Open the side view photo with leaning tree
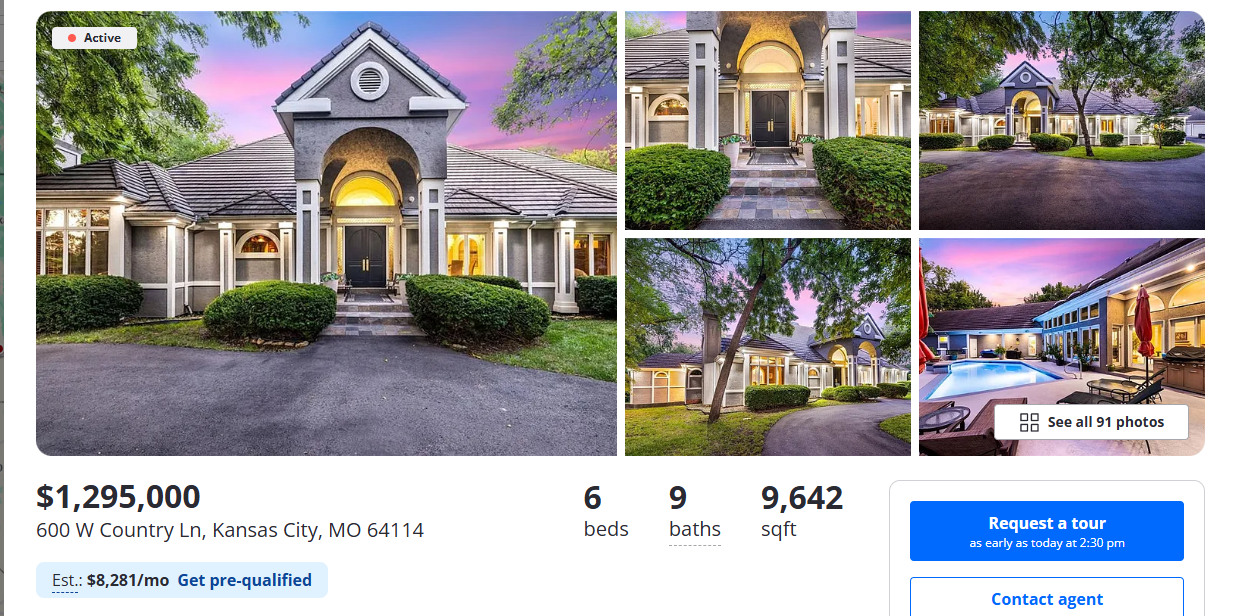This screenshot has height=616, width=1237. [x=768, y=347]
